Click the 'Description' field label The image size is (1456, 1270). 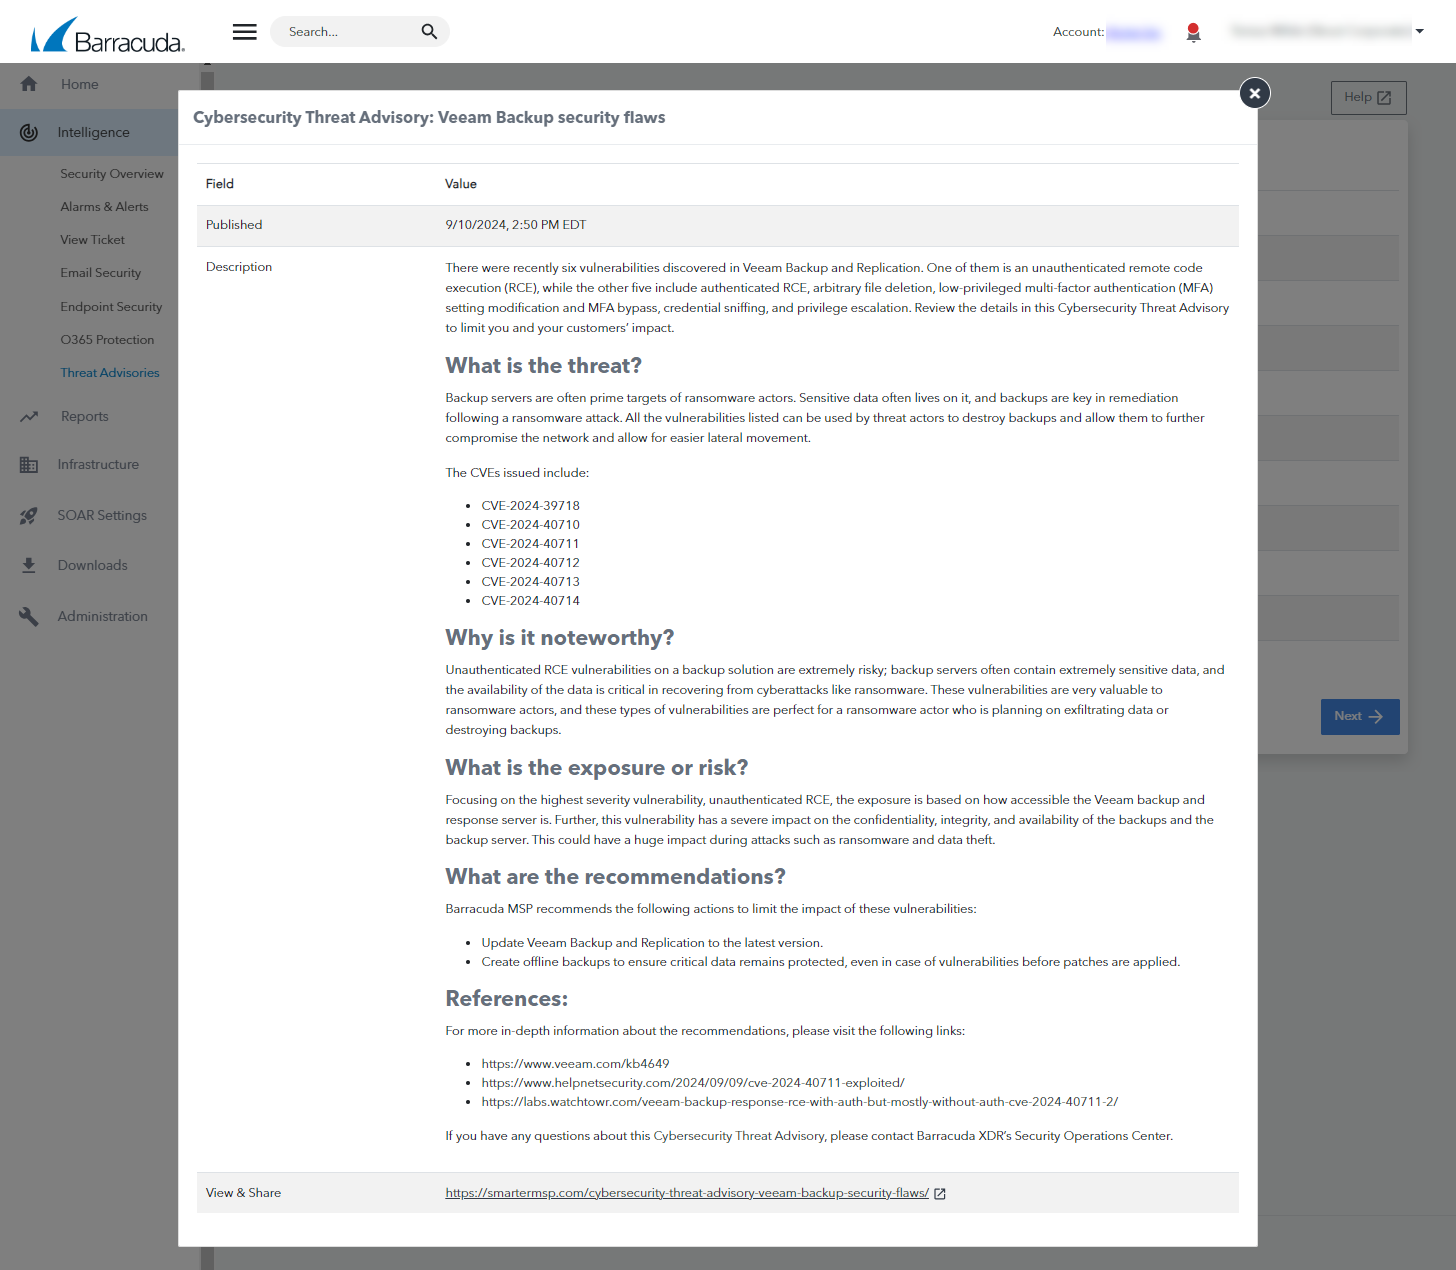point(239,267)
